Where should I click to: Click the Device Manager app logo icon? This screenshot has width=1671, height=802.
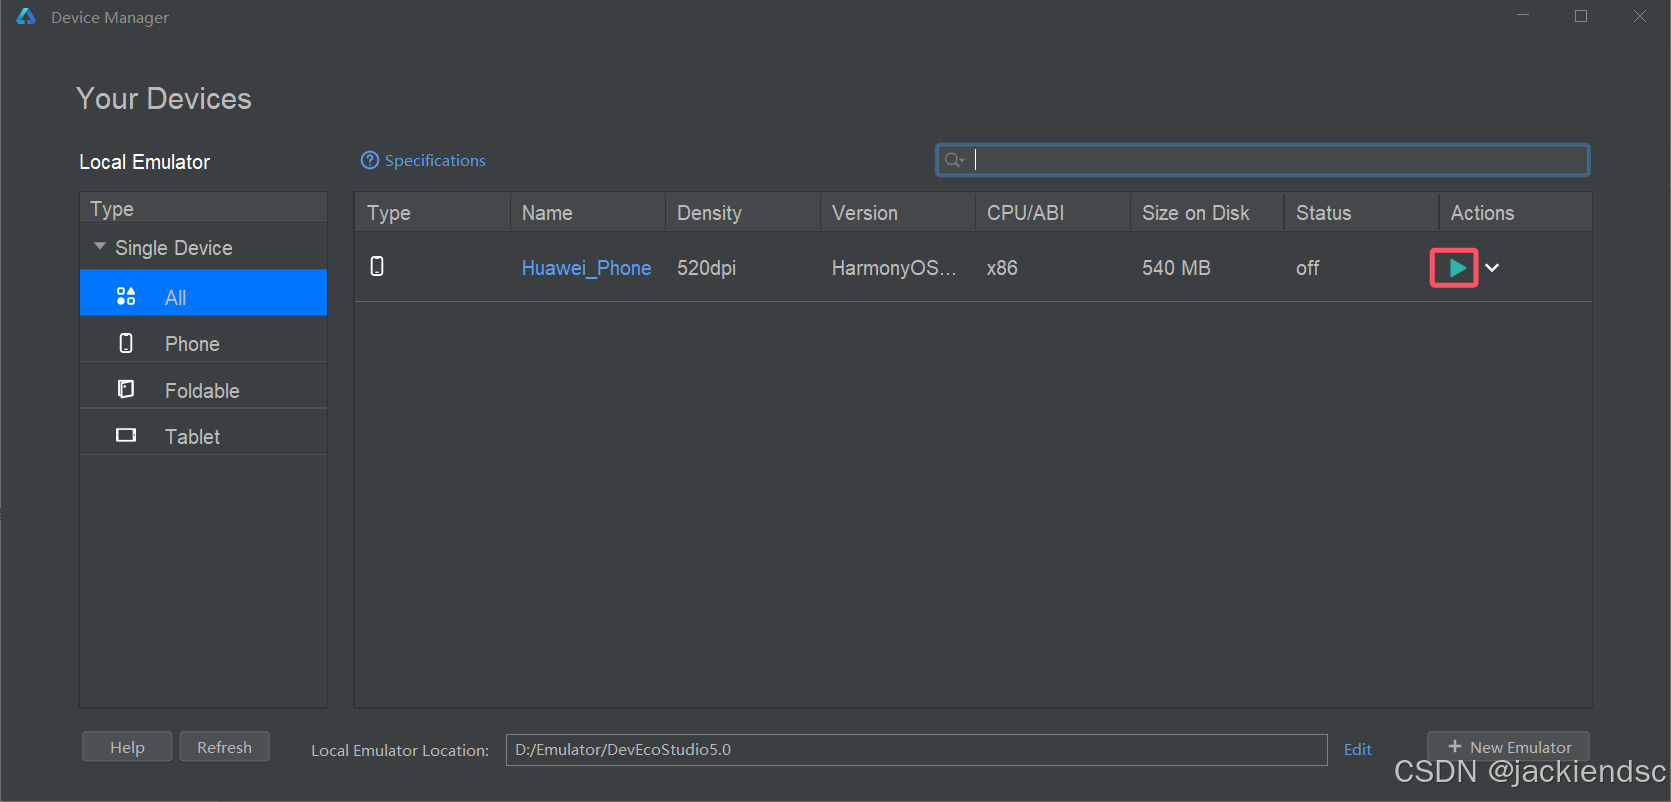pos(26,17)
